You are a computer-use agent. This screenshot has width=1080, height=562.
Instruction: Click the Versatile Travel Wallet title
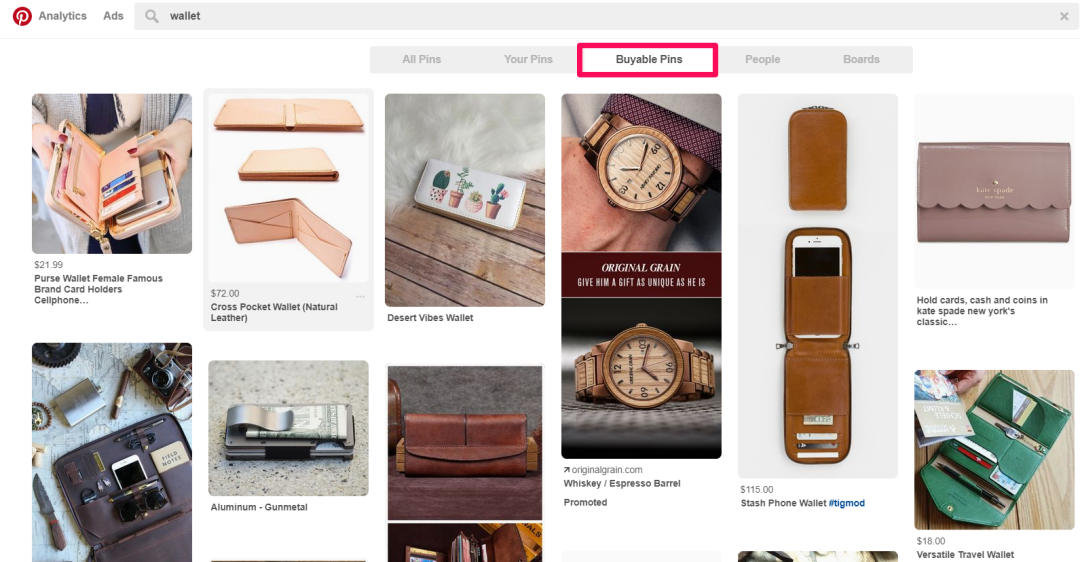tap(965, 554)
